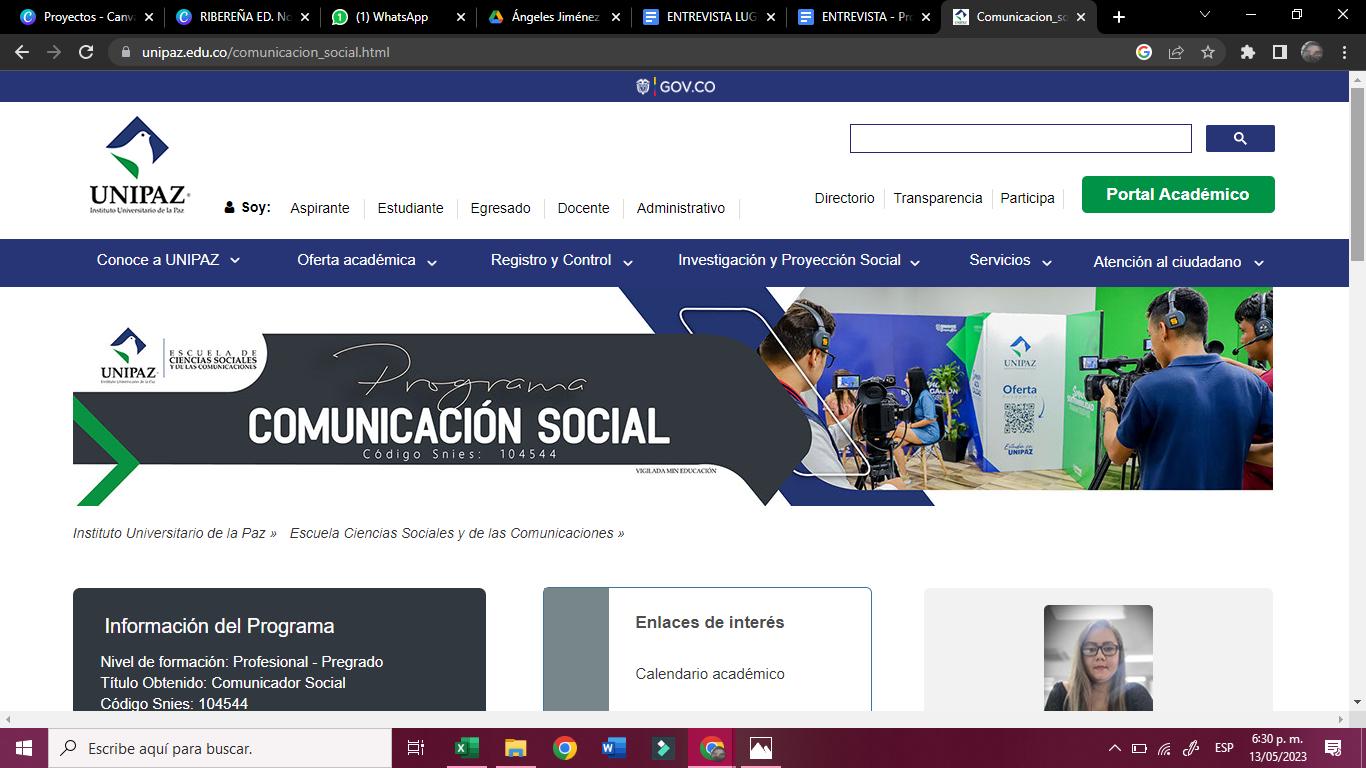Image resolution: width=1366 pixels, height=768 pixels.
Task: Open the Egresado link
Action: pos(500,208)
